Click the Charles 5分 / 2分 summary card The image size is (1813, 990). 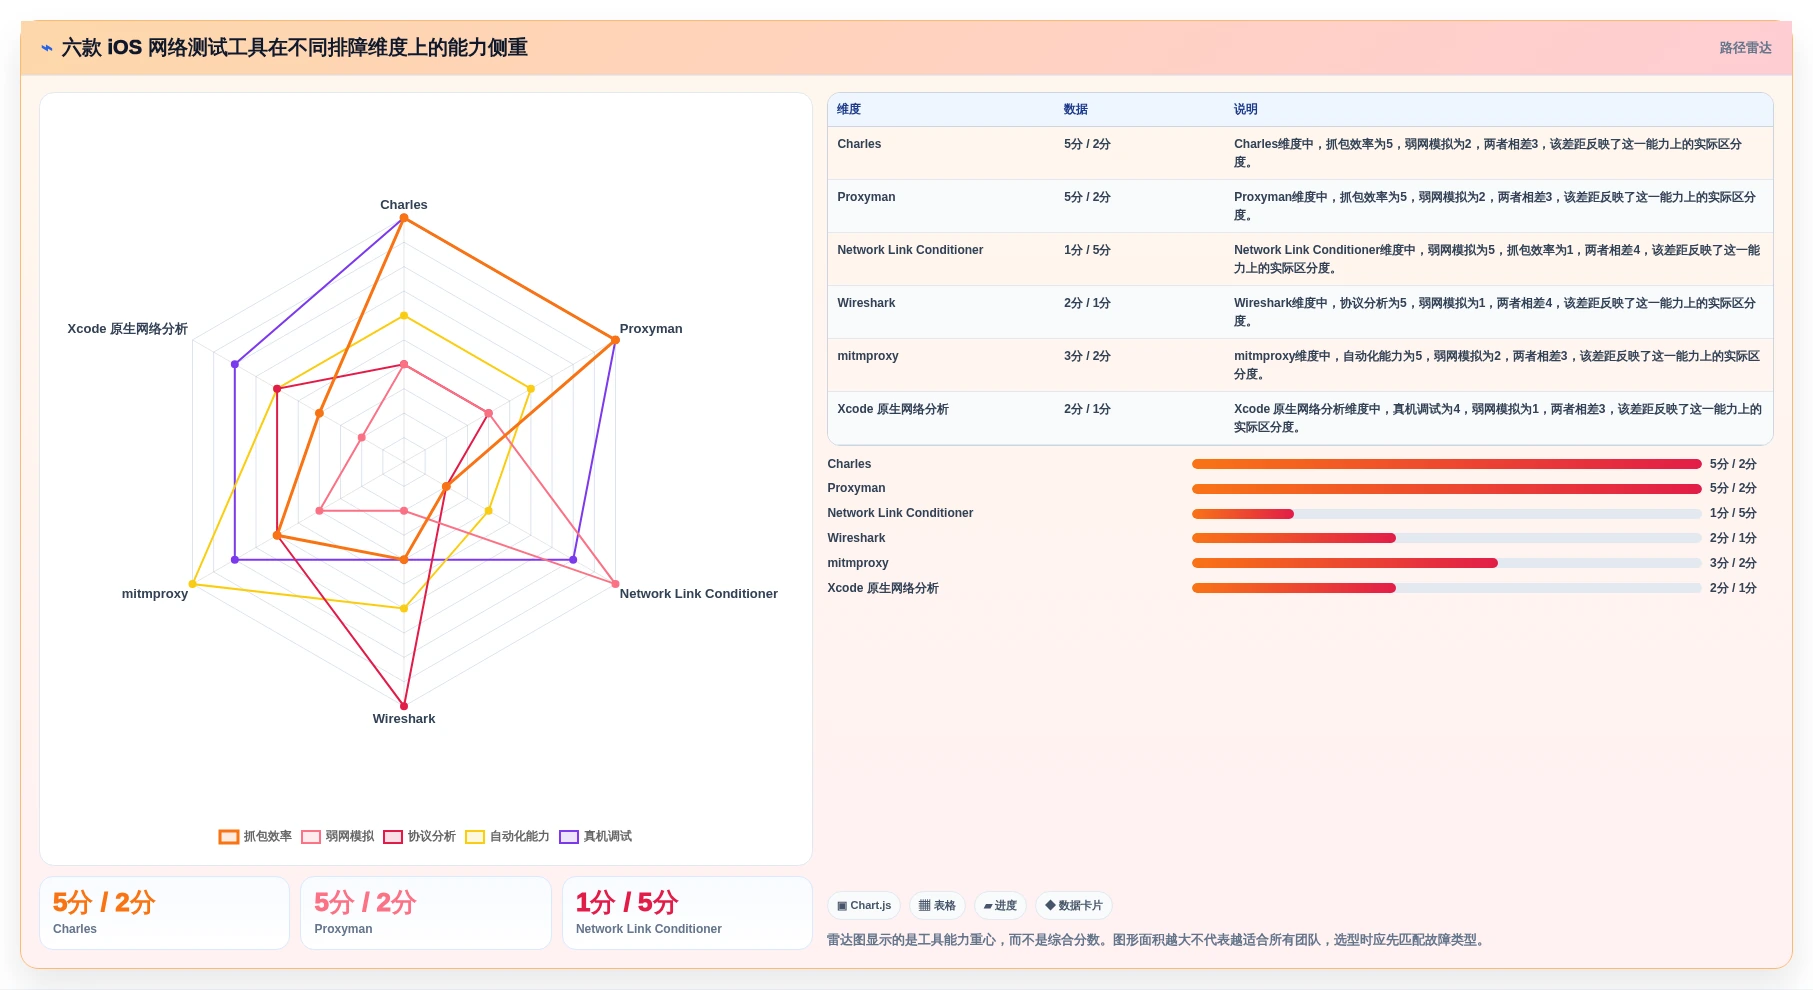pyautogui.click(x=164, y=913)
